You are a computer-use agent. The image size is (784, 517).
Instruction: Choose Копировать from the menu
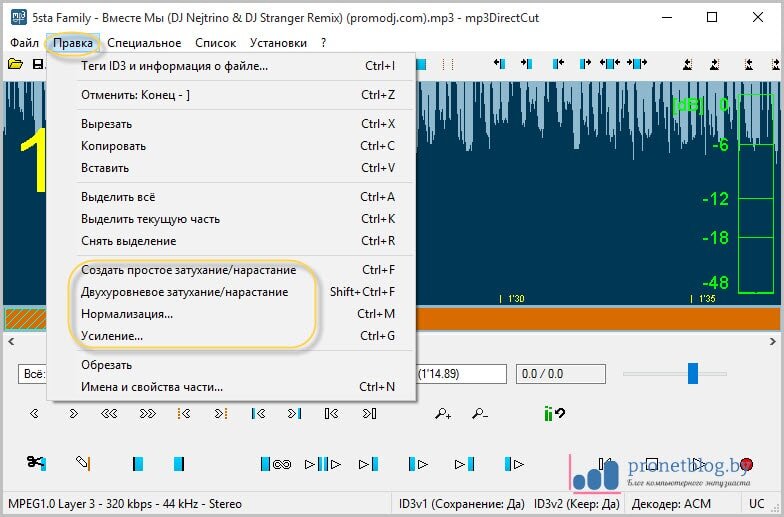pos(231,146)
